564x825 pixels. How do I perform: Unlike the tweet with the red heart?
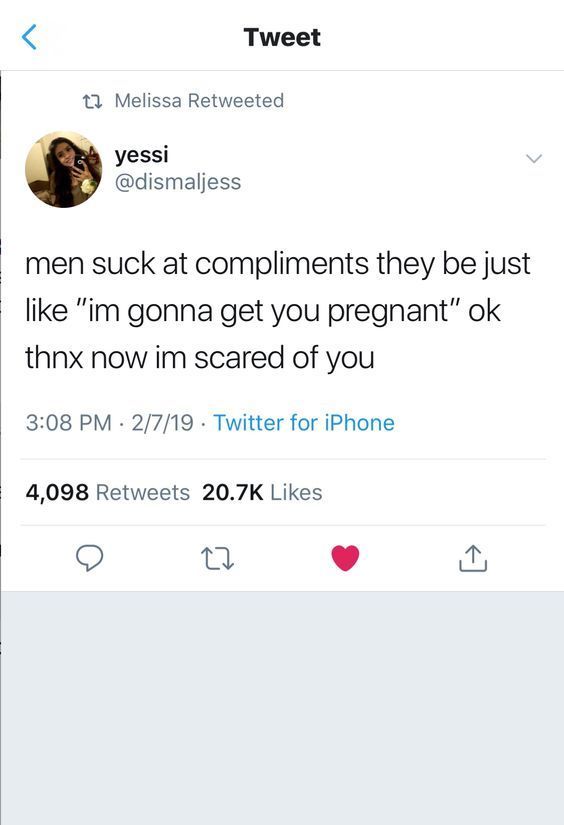point(345,558)
